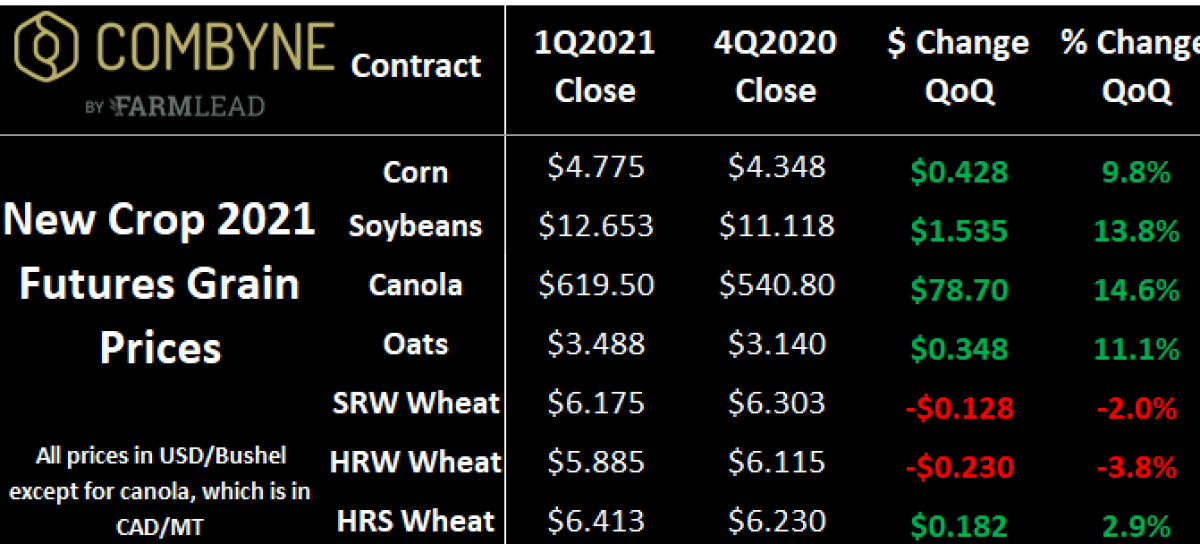Click the SRW Wheat row label
Viewport: 1200px width, 544px height.
(x=416, y=404)
